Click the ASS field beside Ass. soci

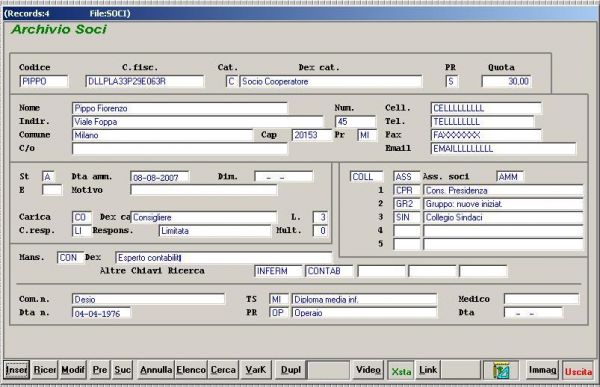click(406, 177)
